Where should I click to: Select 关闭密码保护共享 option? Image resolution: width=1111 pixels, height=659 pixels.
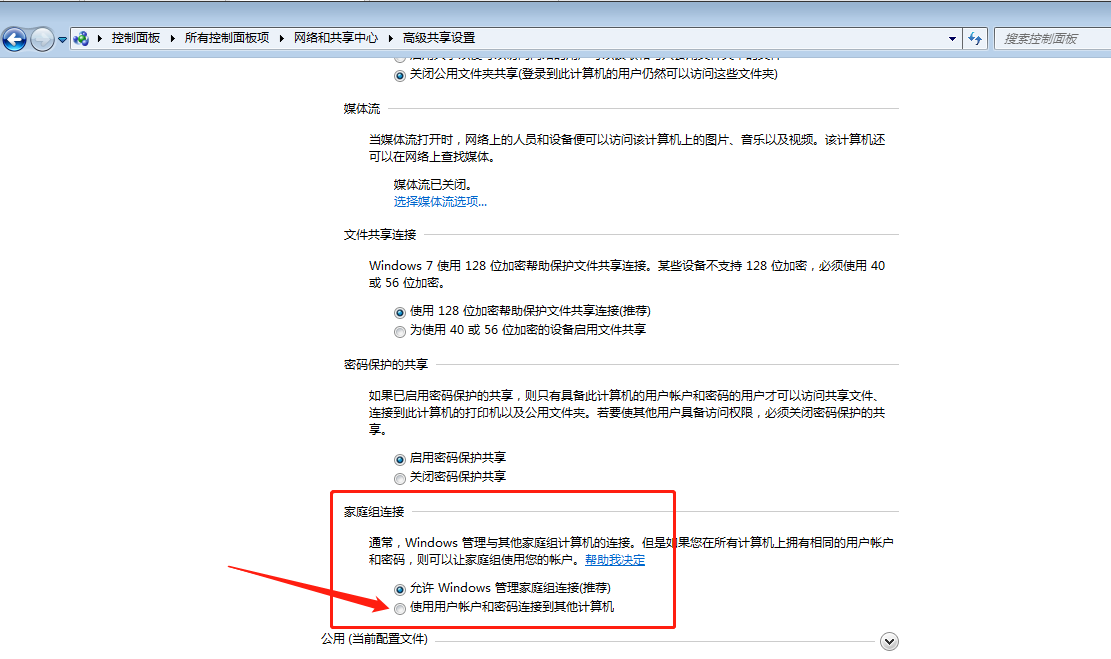tap(399, 478)
